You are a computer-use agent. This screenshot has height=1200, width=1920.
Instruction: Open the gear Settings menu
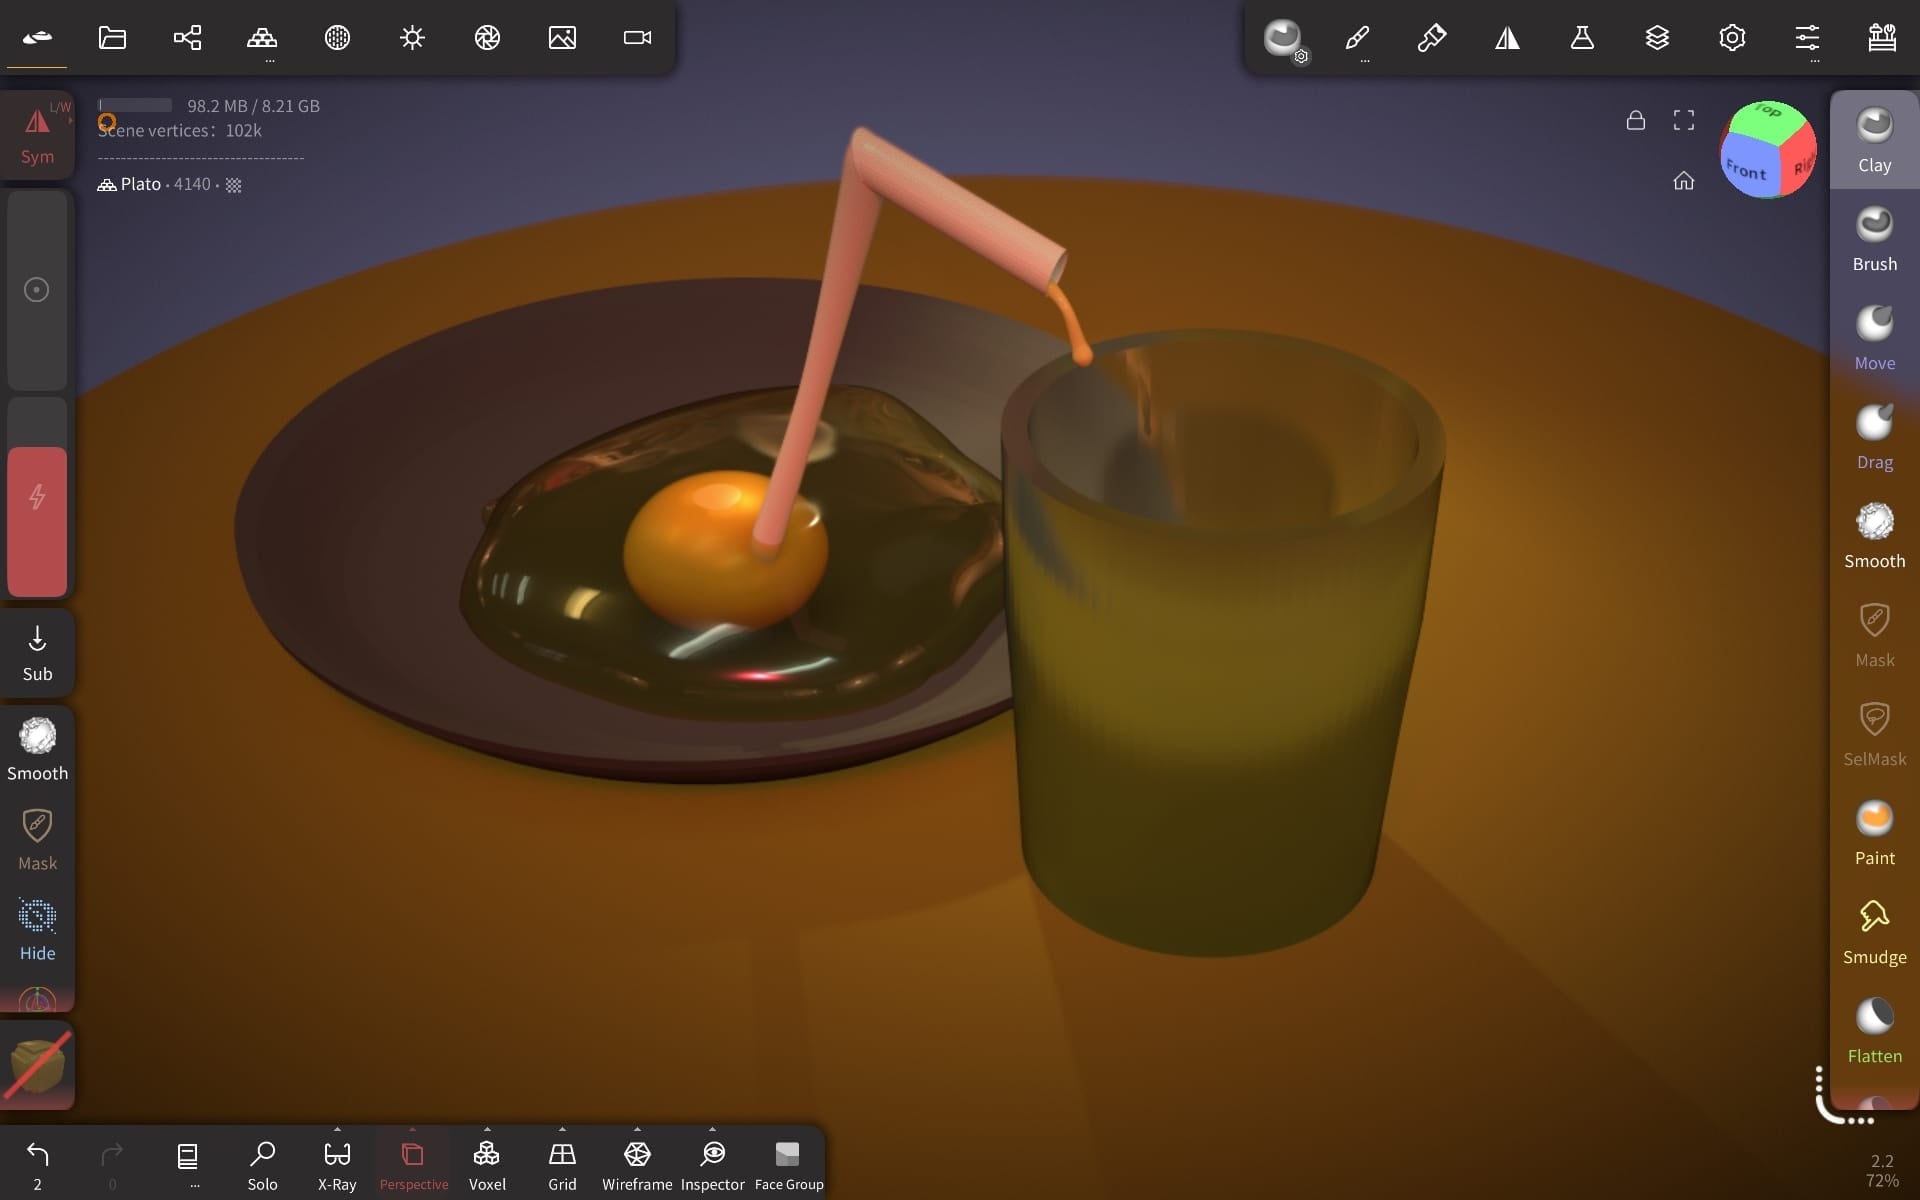point(1732,38)
